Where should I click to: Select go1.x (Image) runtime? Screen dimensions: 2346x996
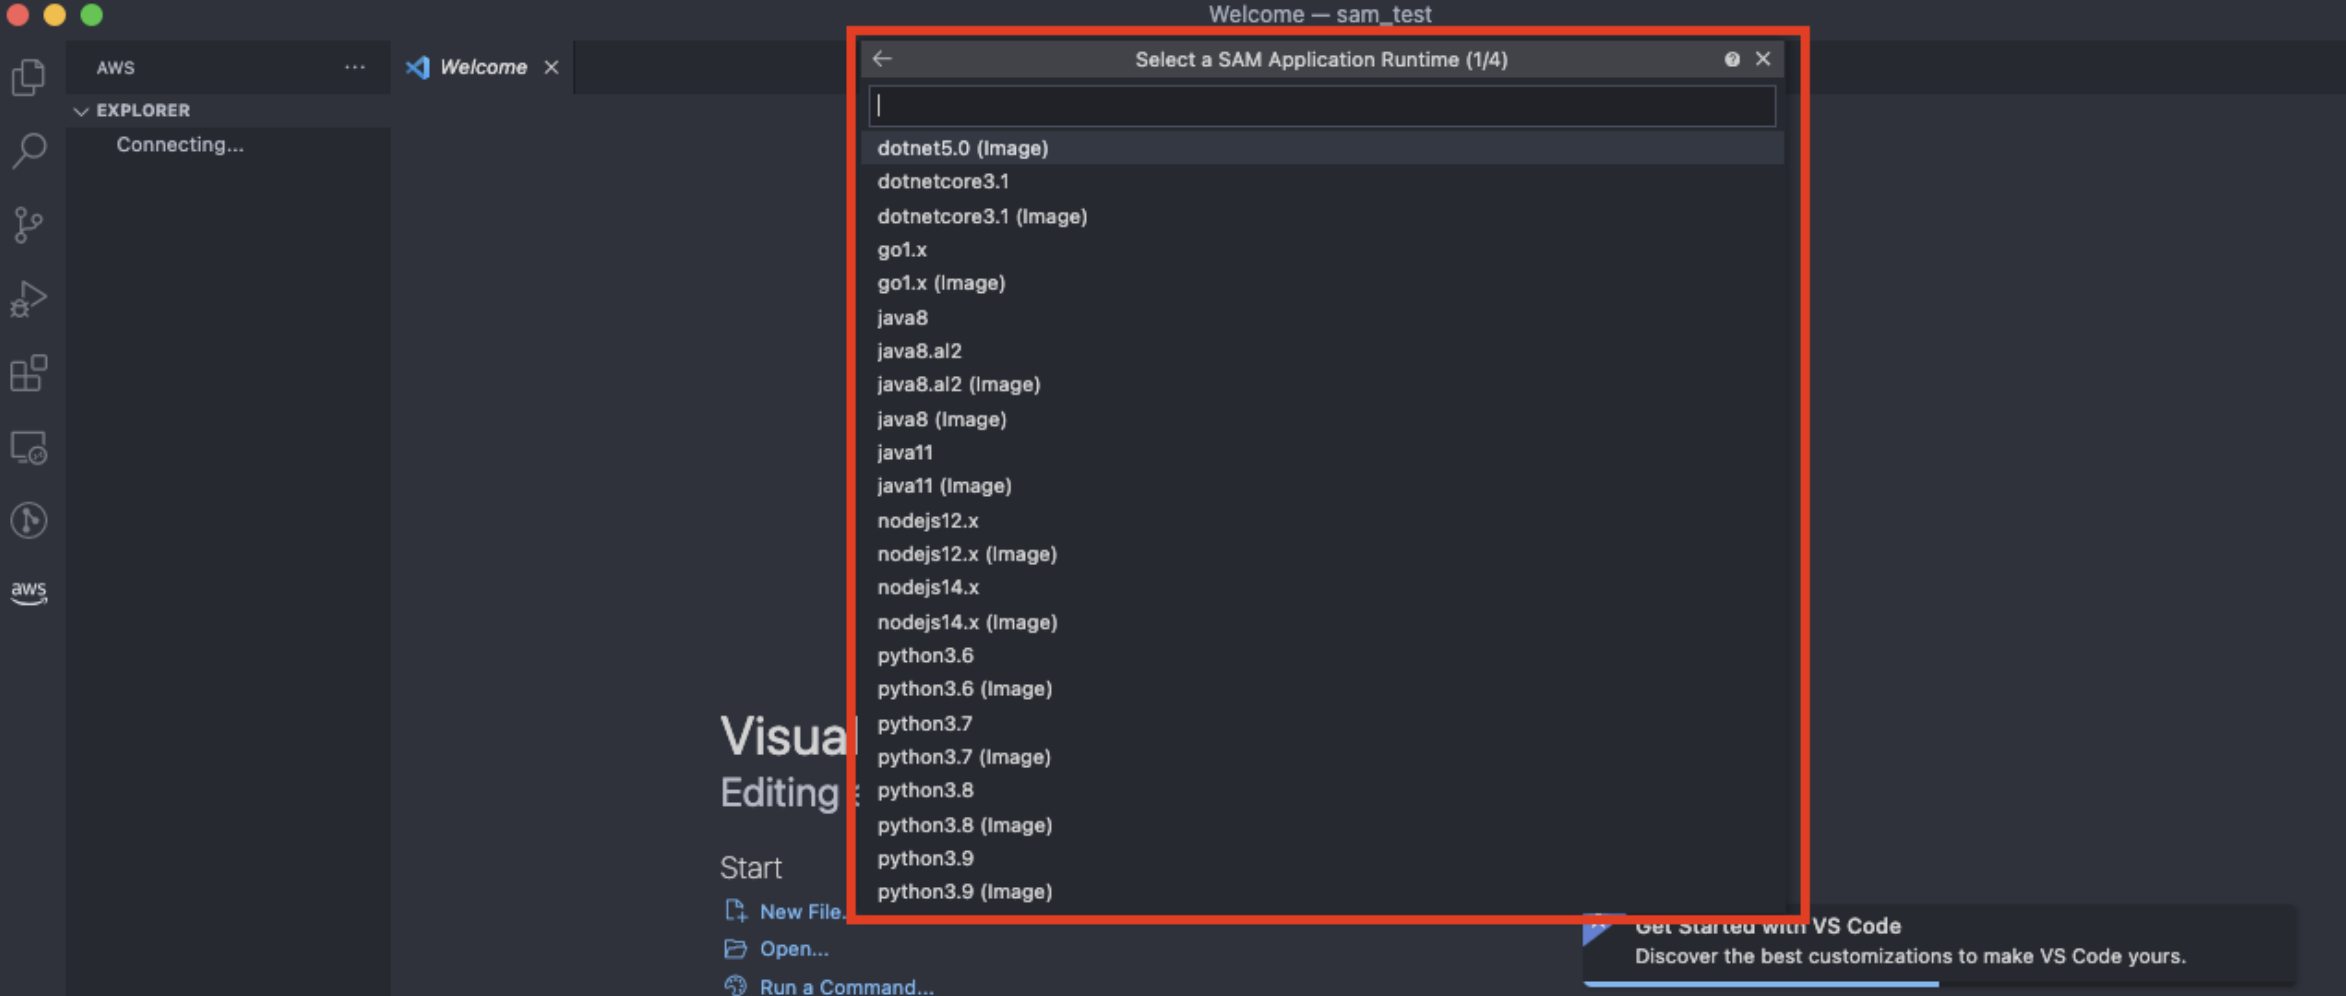click(1322, 283)
